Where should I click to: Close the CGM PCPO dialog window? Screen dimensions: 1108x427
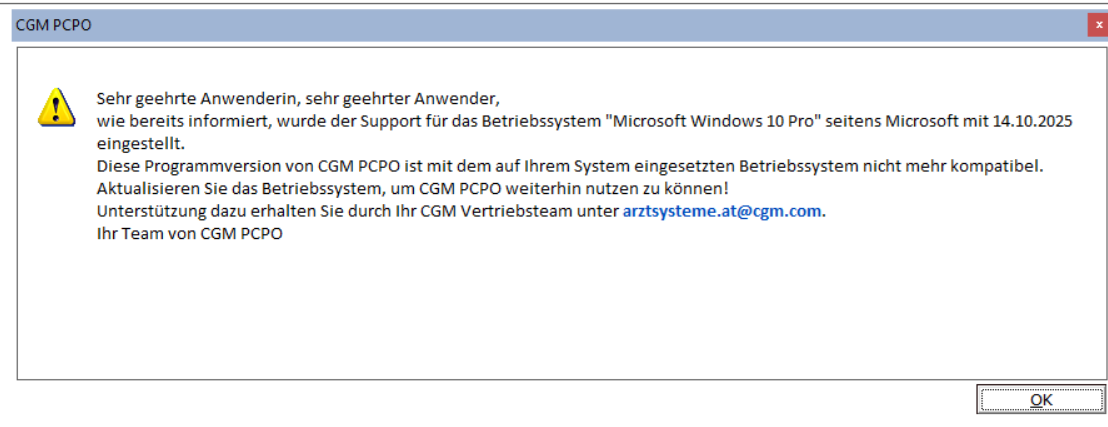tap(1097, 25)
